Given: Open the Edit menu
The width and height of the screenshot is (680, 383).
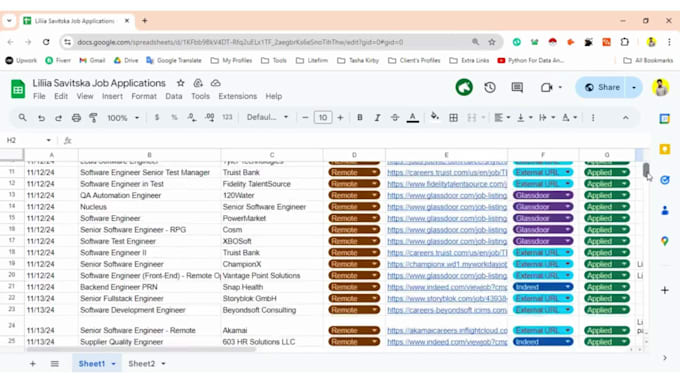Looking at the screenshot, I should 61,96.
